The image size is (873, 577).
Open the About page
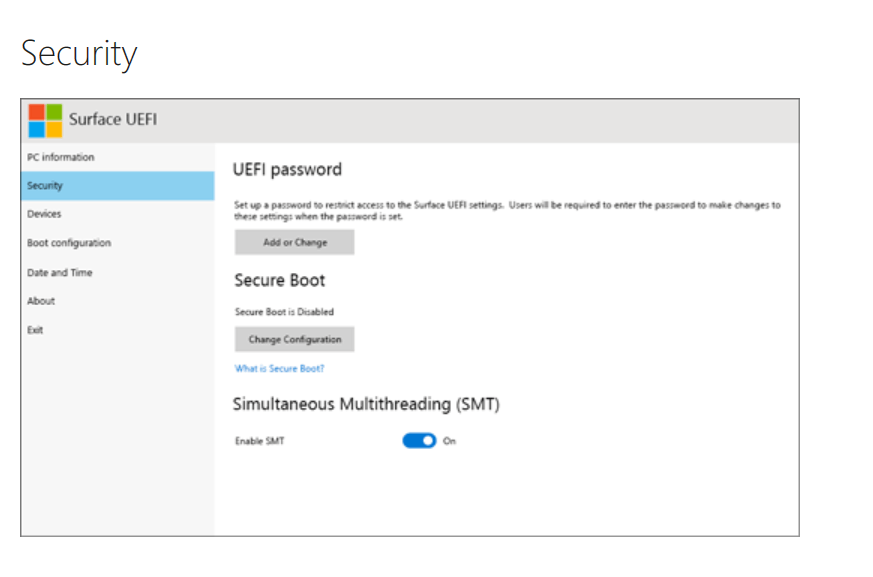coord(117,301)
